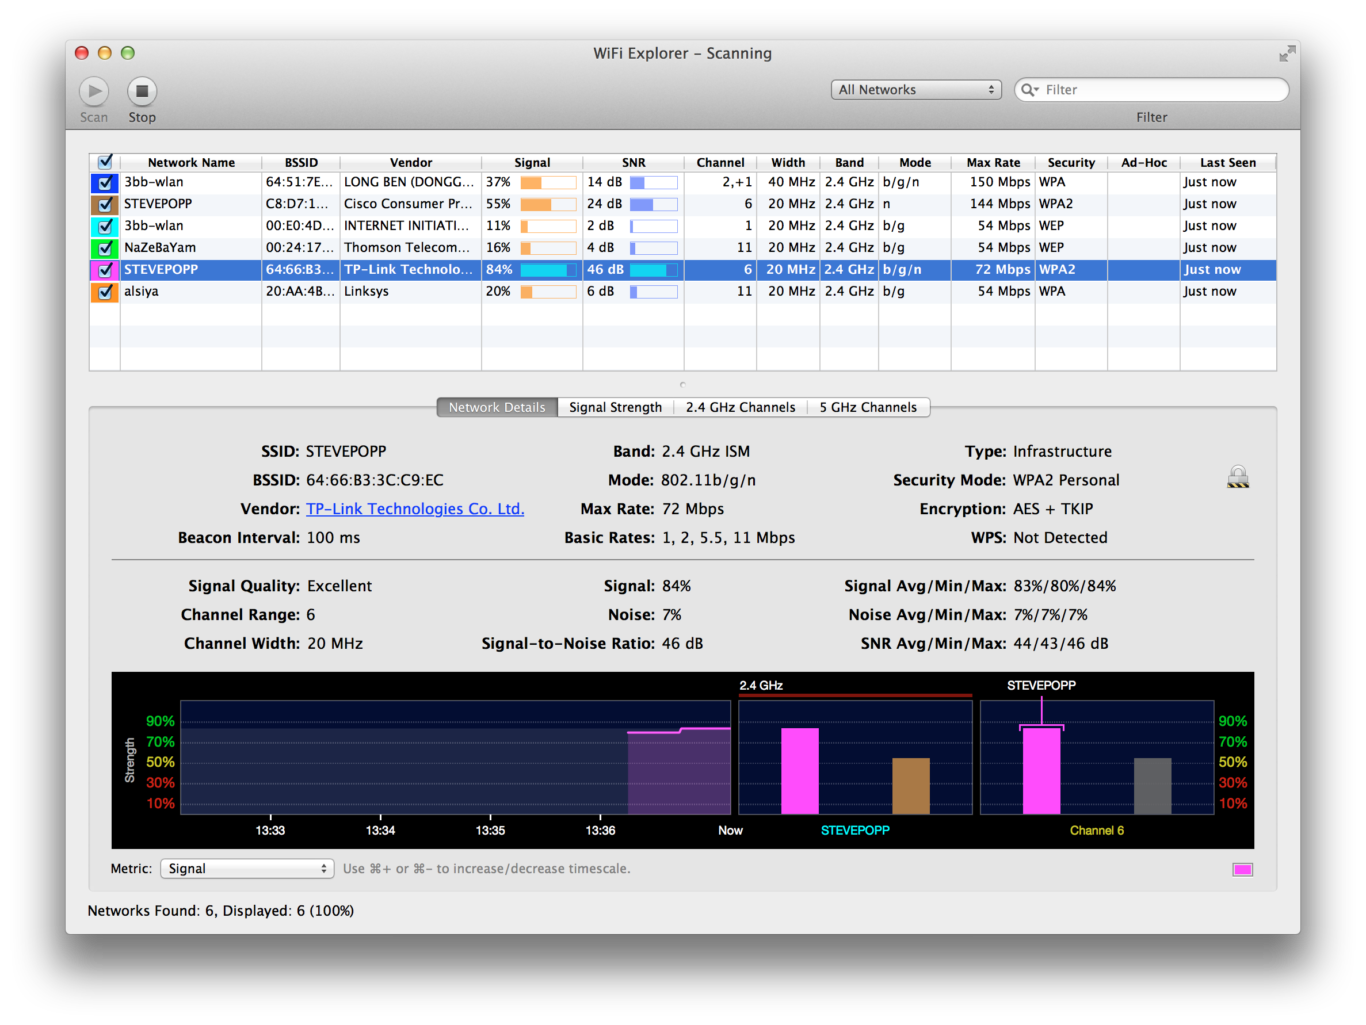This screenshot has width=1366, height=1025.
Task: Click the magenta graph color swatch
Action: tap(1242, 869)
